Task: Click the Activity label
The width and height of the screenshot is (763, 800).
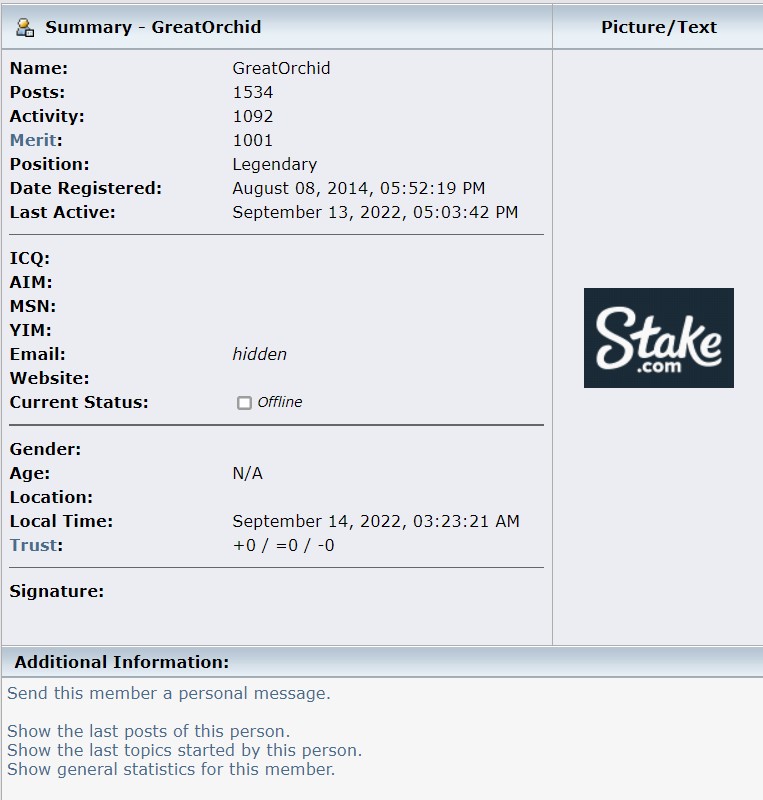Action: click(47, 116)
